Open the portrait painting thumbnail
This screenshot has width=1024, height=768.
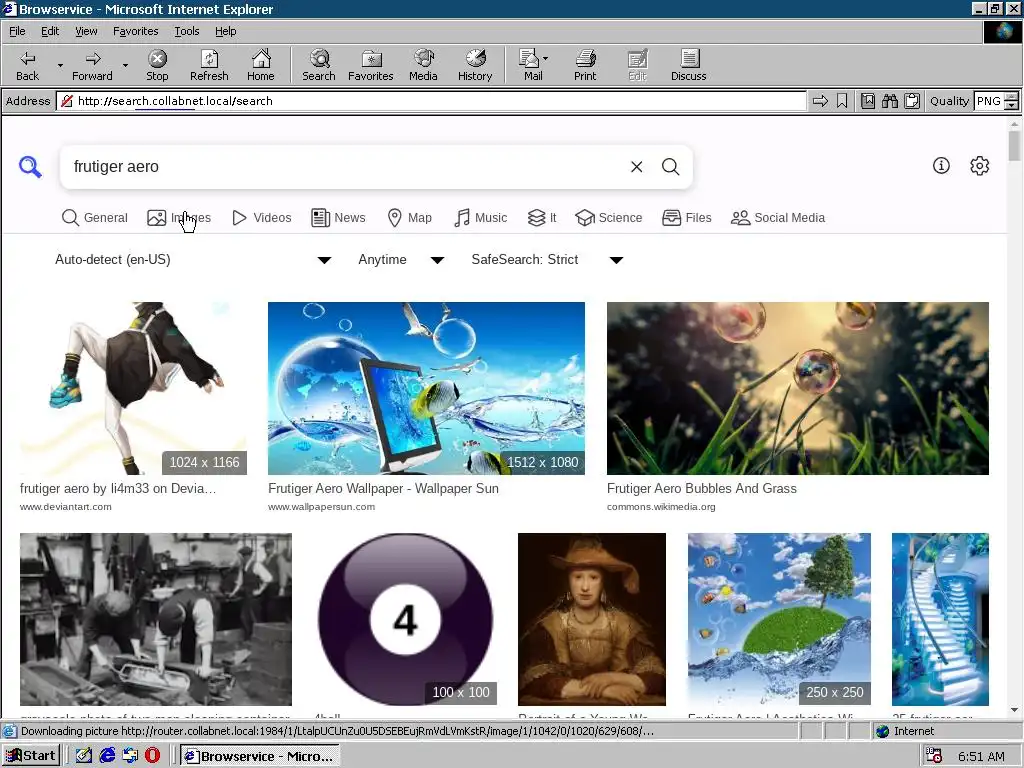pos(592,619)
